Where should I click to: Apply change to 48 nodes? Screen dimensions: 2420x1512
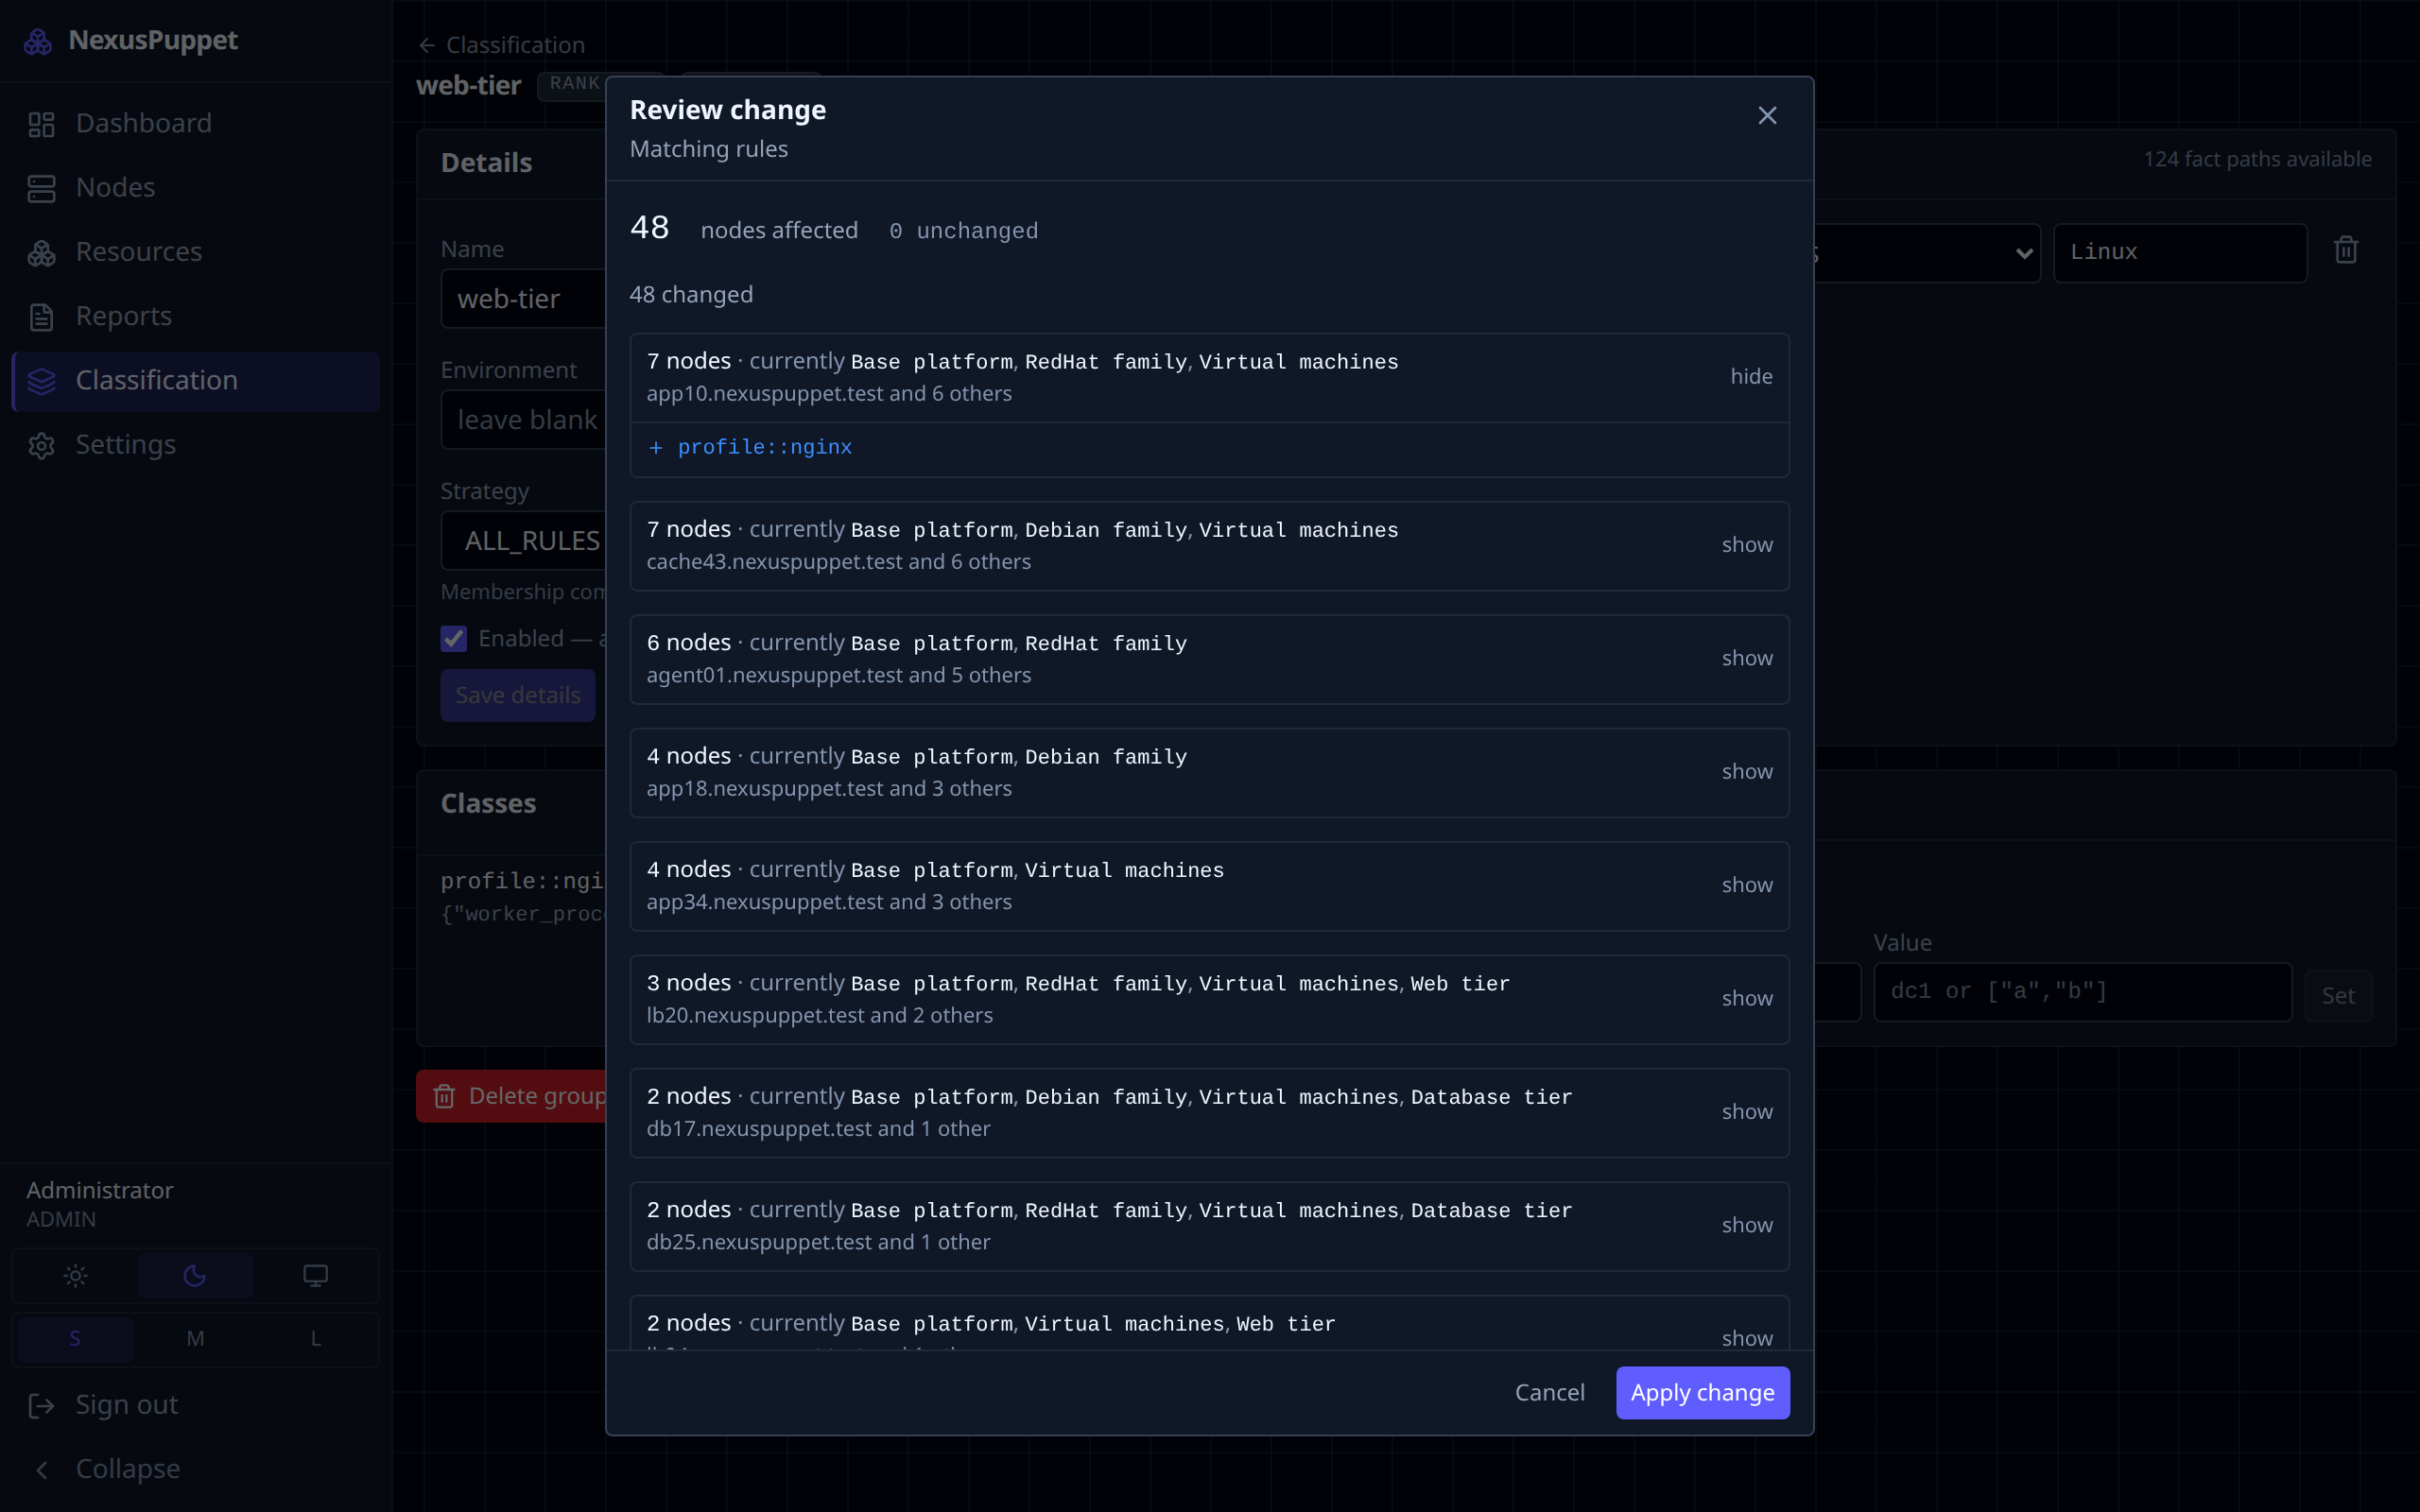pyautogui.click(x=1702, y=1392)
